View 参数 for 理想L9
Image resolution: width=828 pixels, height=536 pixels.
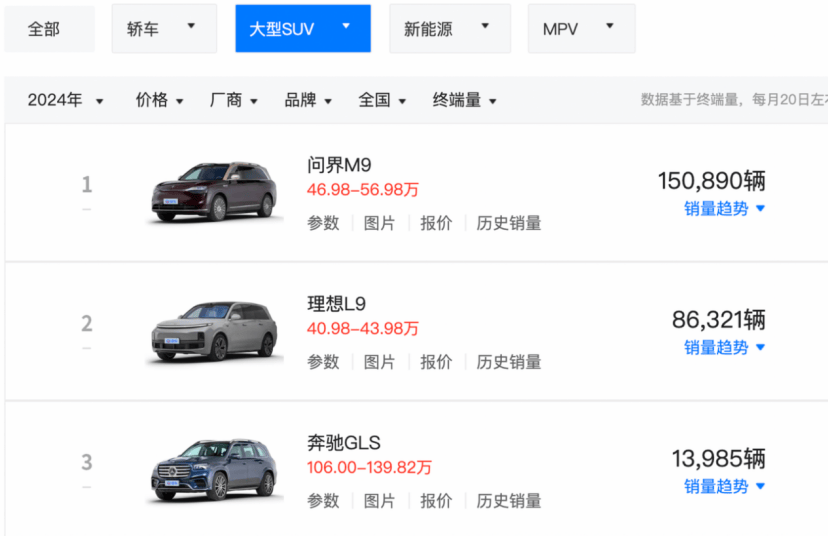(x=323, y=362)
